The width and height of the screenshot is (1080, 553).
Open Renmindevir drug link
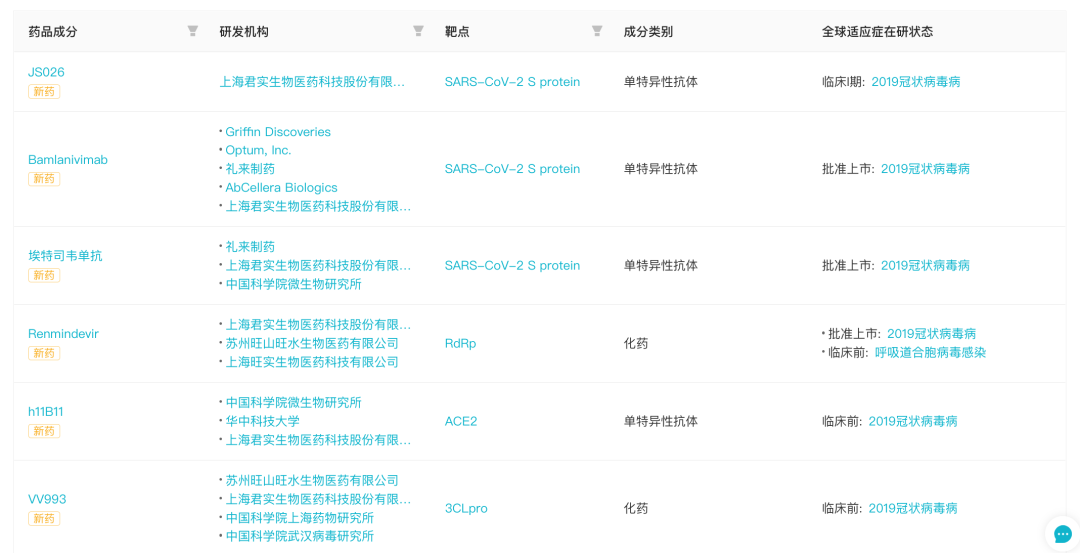click(63, 333)
